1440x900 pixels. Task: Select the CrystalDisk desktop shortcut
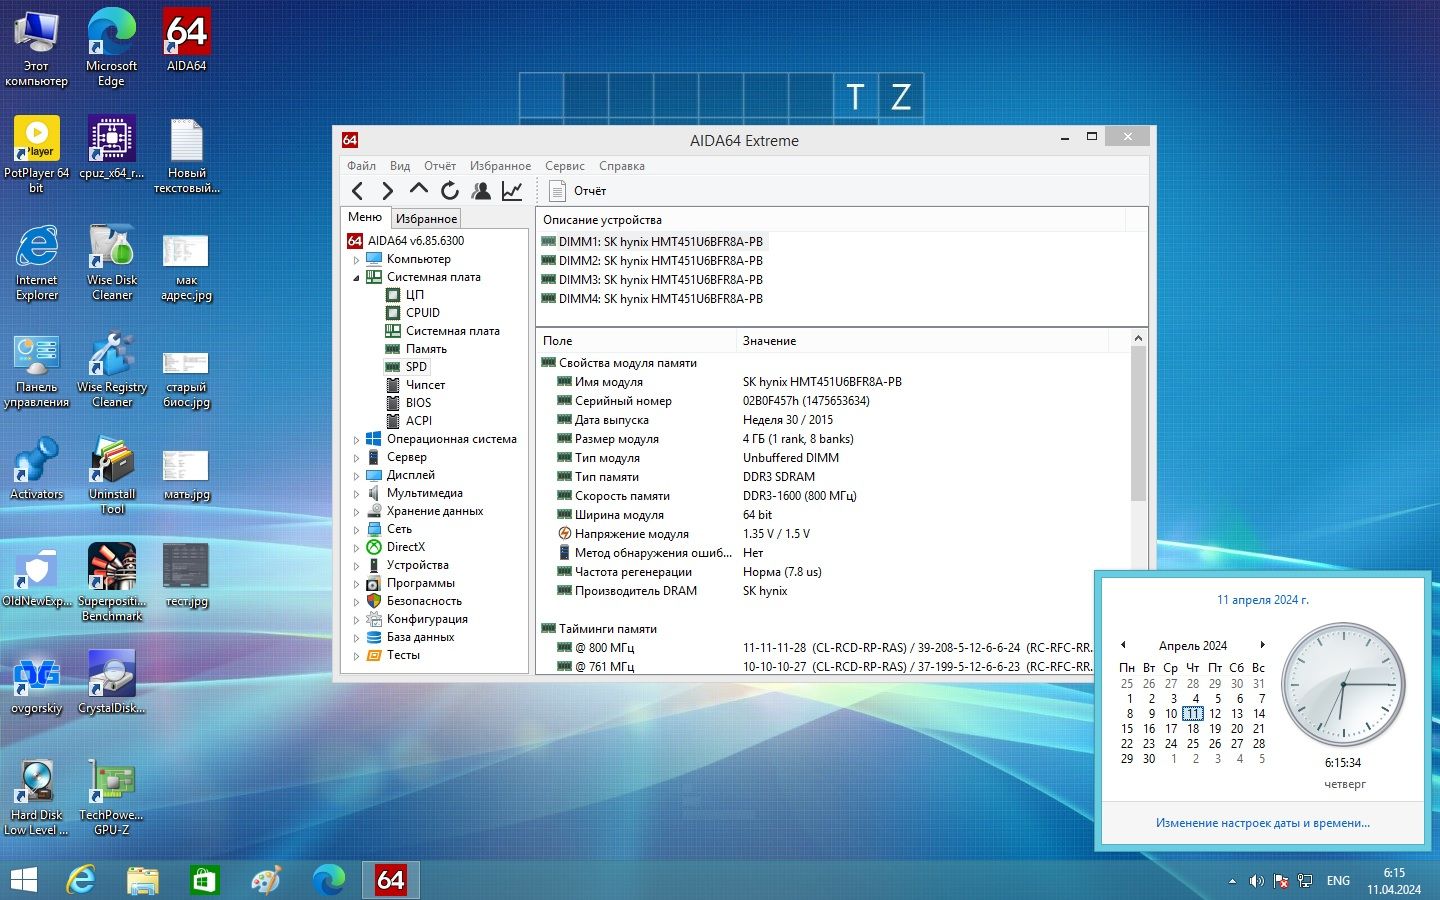[x=111, y=682]
